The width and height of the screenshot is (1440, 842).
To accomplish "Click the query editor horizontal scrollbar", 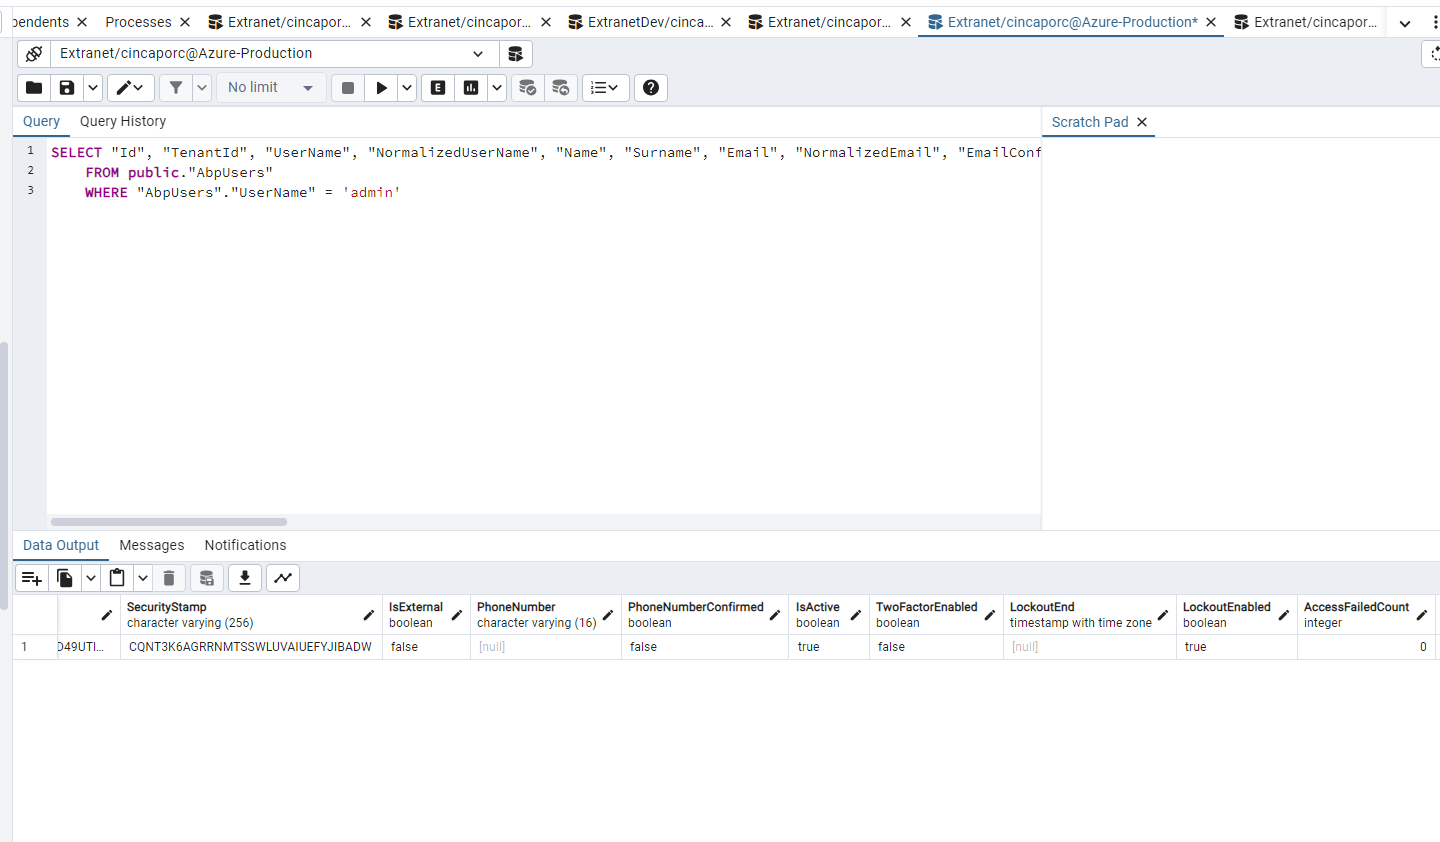I will pos(169,522).
